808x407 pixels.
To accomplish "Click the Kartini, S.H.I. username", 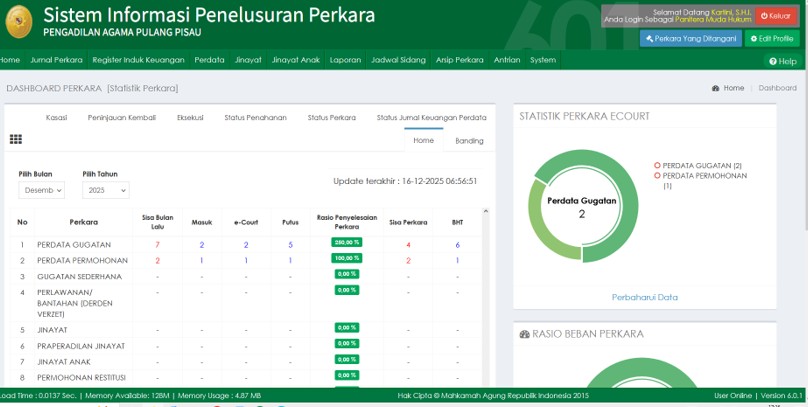I will (x=731, y=12).
